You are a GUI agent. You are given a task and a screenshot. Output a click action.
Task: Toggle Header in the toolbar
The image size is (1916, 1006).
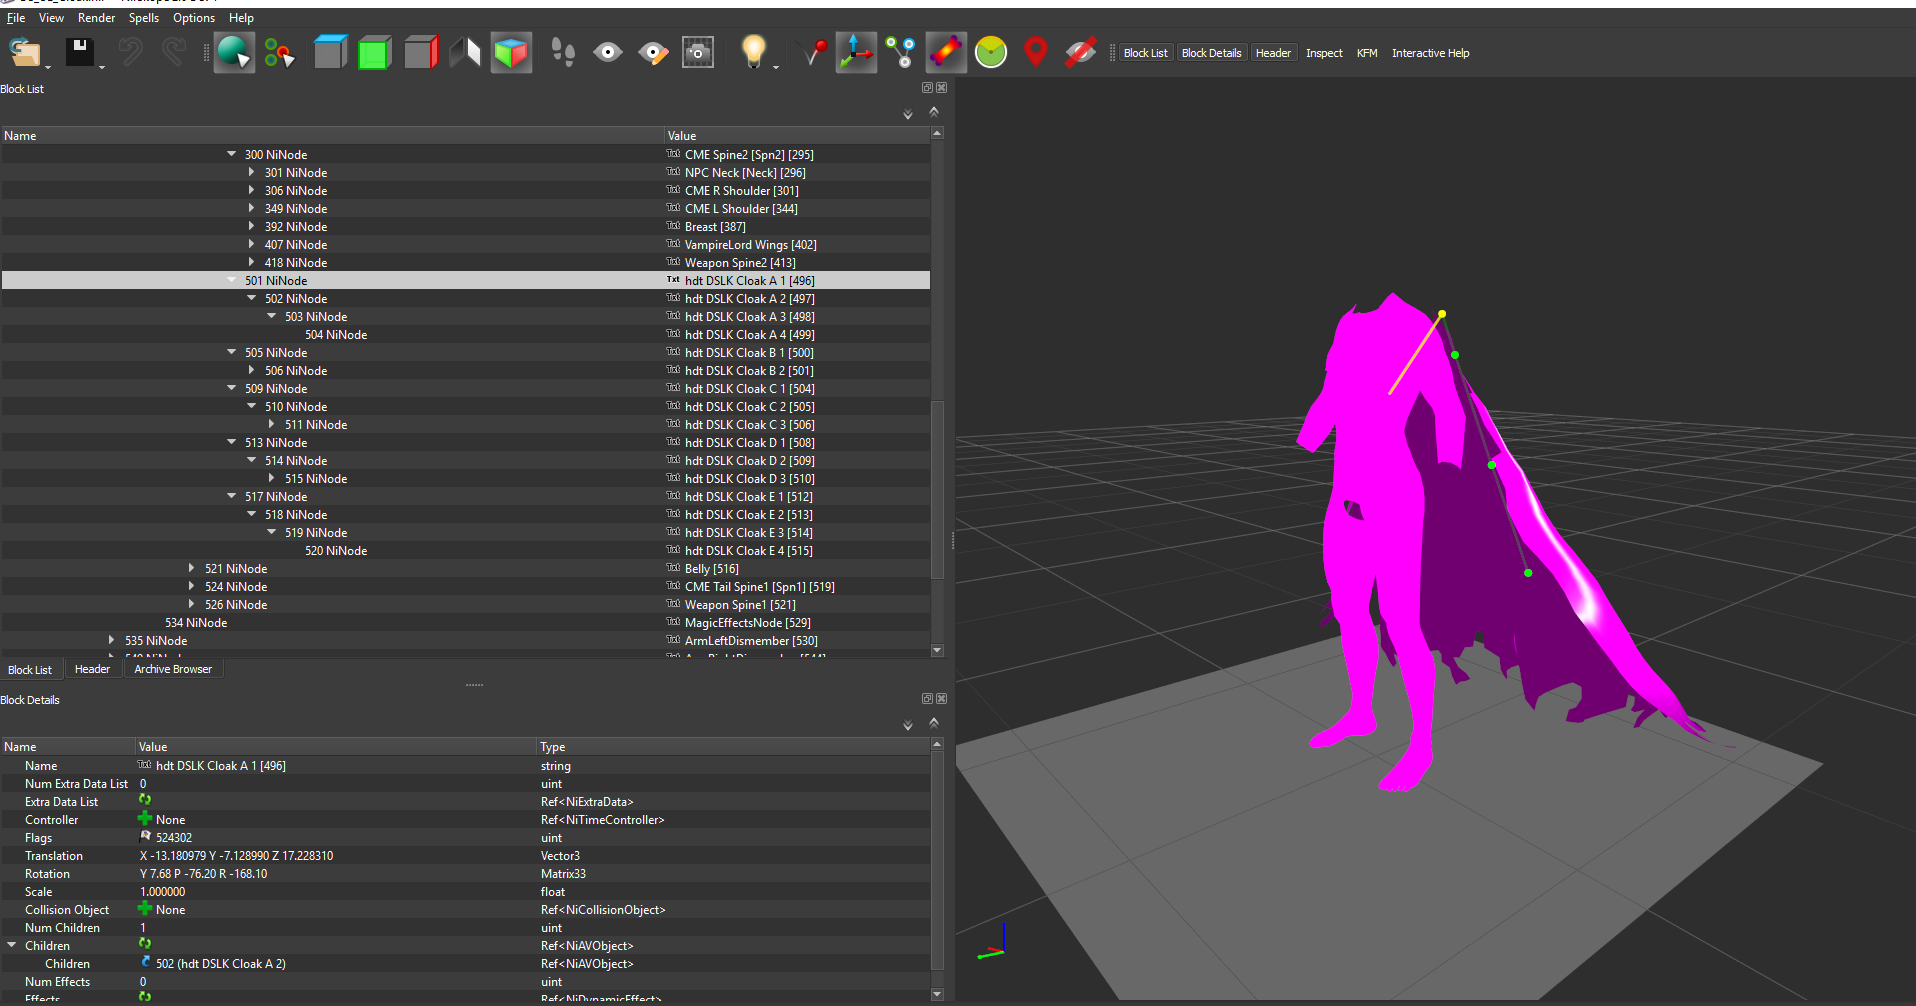[1273, 53]
